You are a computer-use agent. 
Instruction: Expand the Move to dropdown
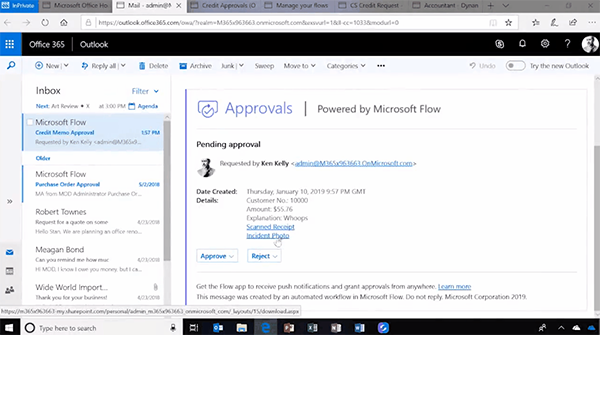[297, 66]
